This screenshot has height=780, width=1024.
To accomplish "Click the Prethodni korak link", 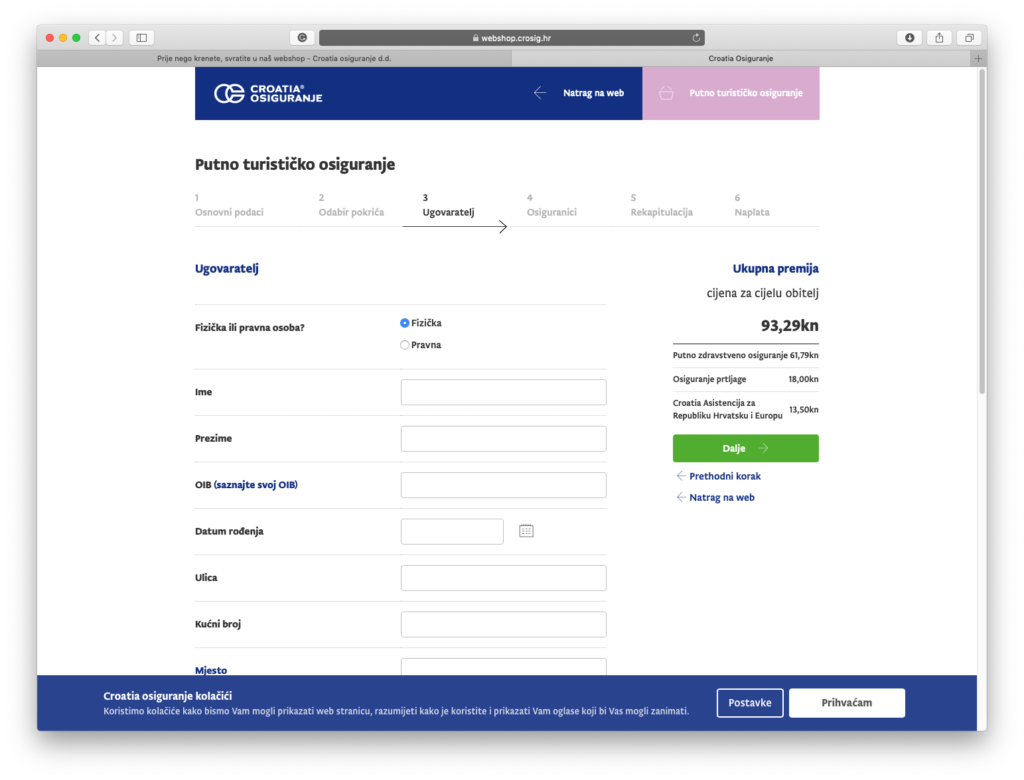I will tap(724, 476).
